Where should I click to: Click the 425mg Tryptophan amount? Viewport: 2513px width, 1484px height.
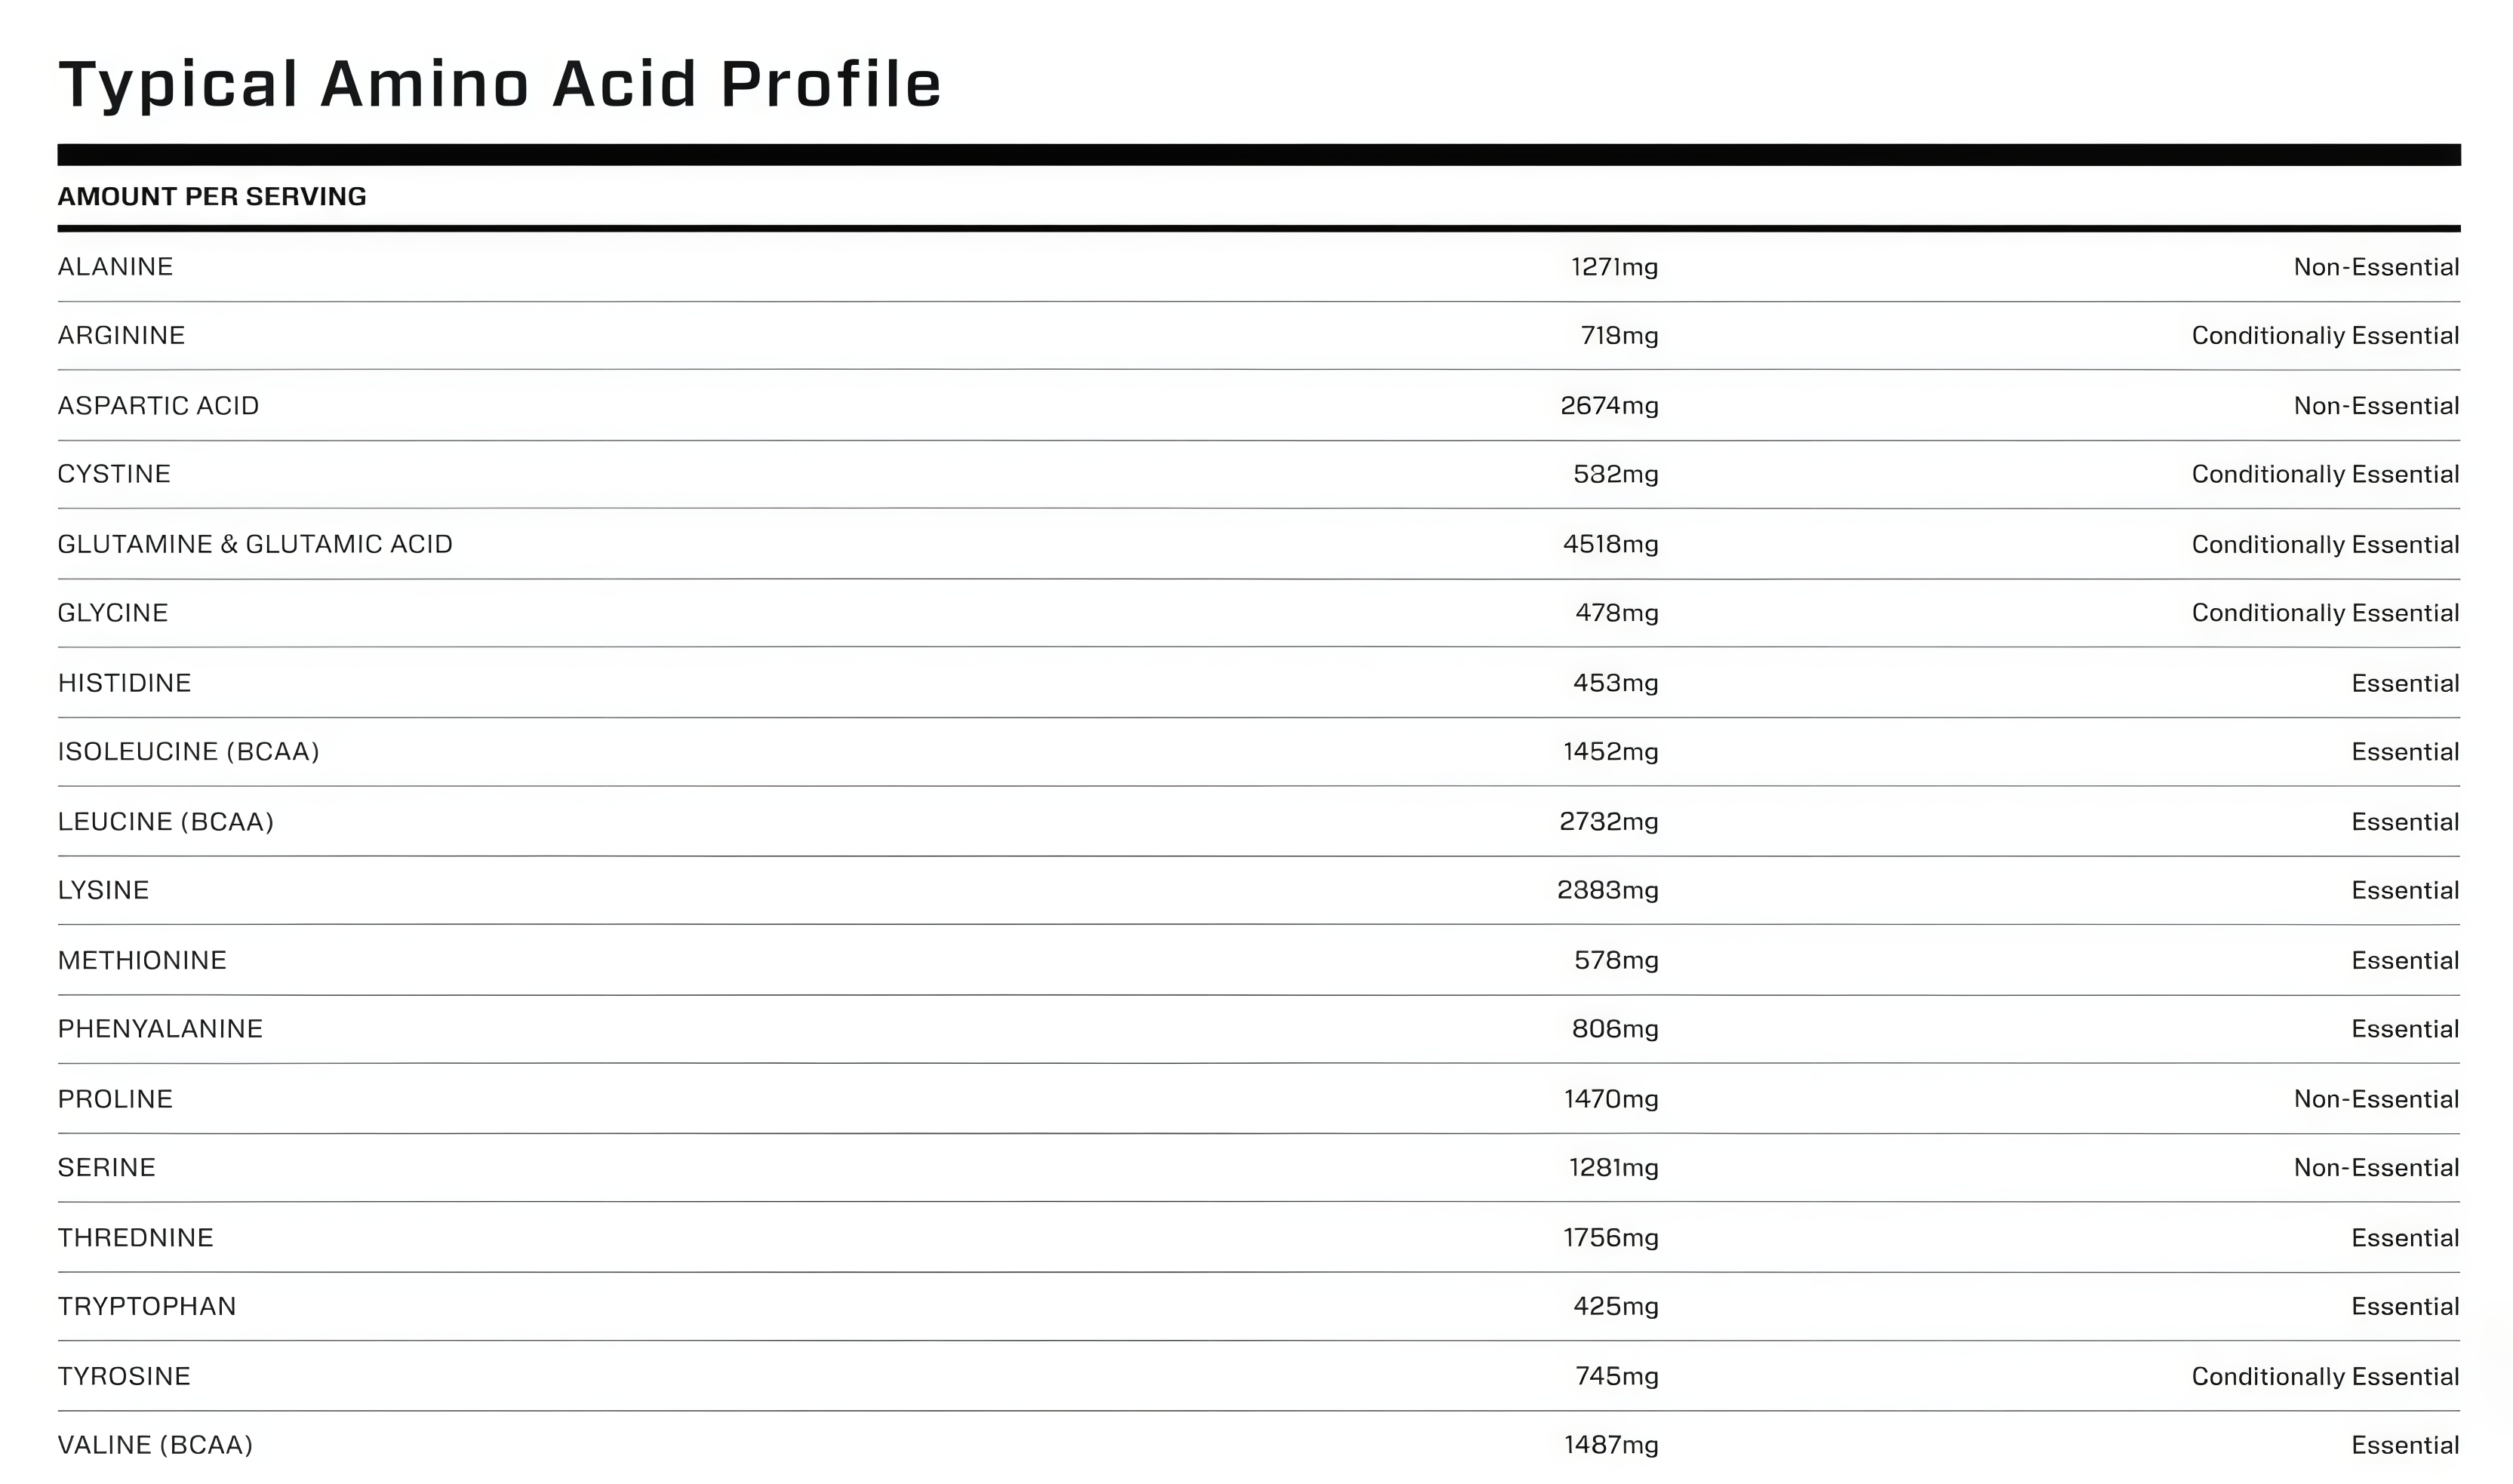[x=1615, y=1307]
